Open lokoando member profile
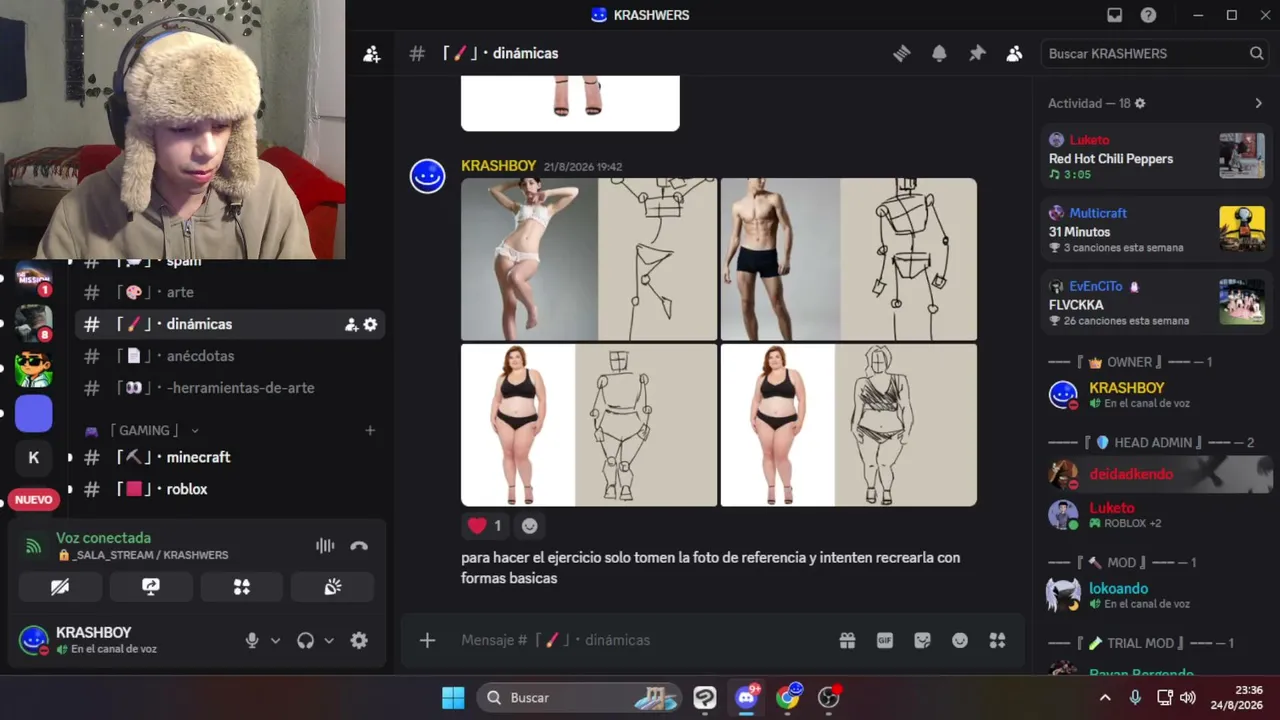Screen dimensions: 1280x720 pos(1156,595)
